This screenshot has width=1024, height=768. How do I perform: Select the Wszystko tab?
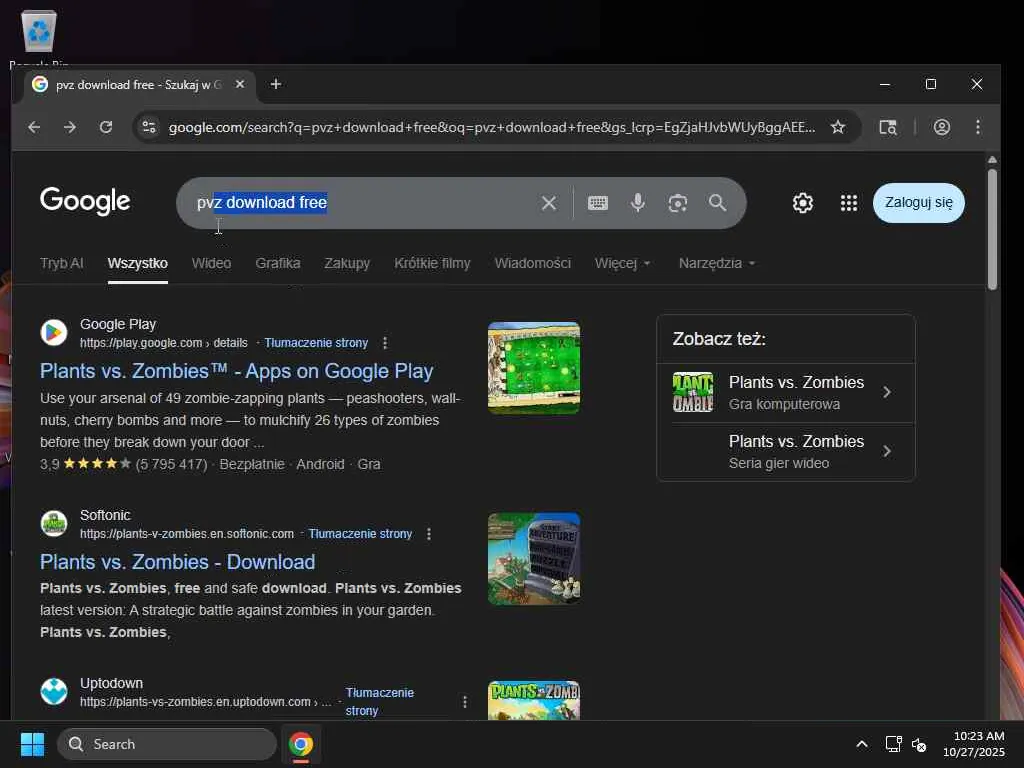click(x=138, y=263)
